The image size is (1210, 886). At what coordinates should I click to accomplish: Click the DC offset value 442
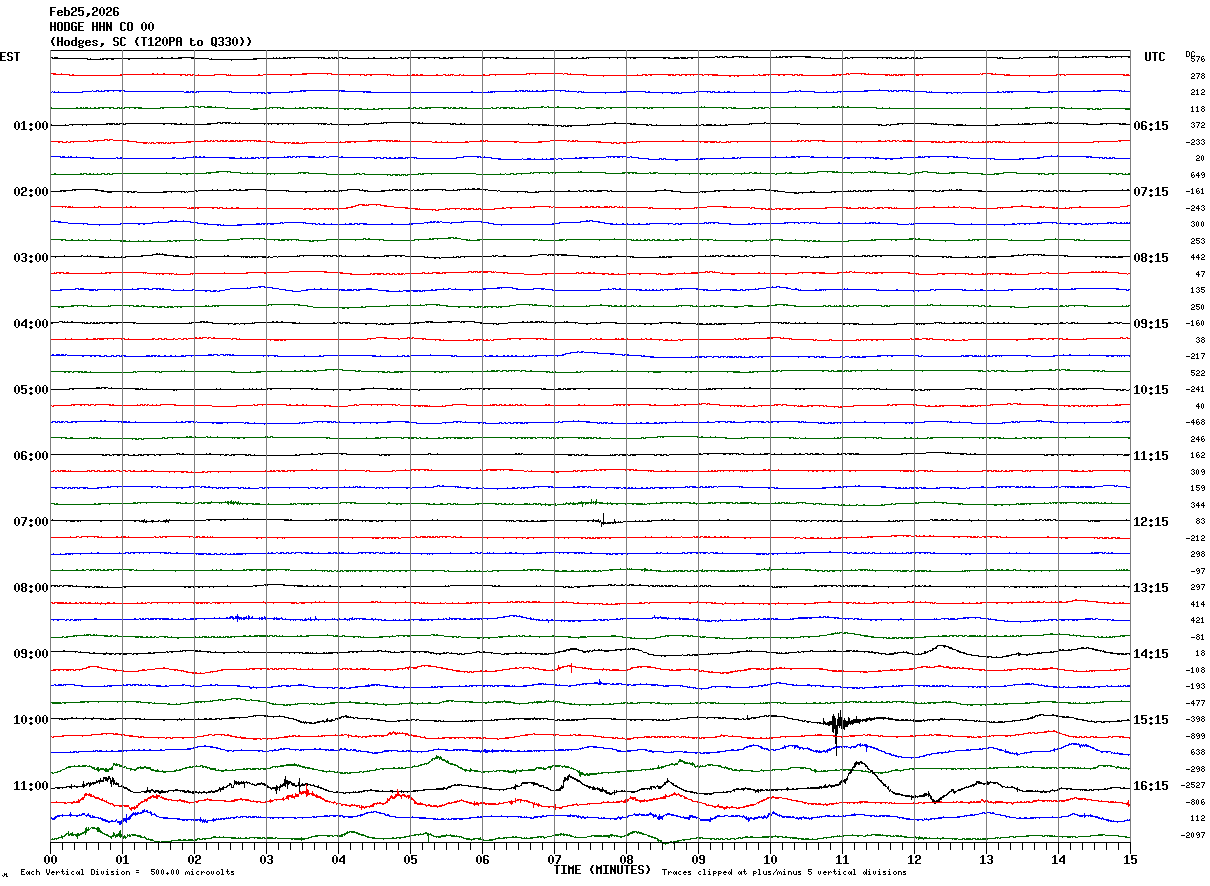tap(1198, 258)
